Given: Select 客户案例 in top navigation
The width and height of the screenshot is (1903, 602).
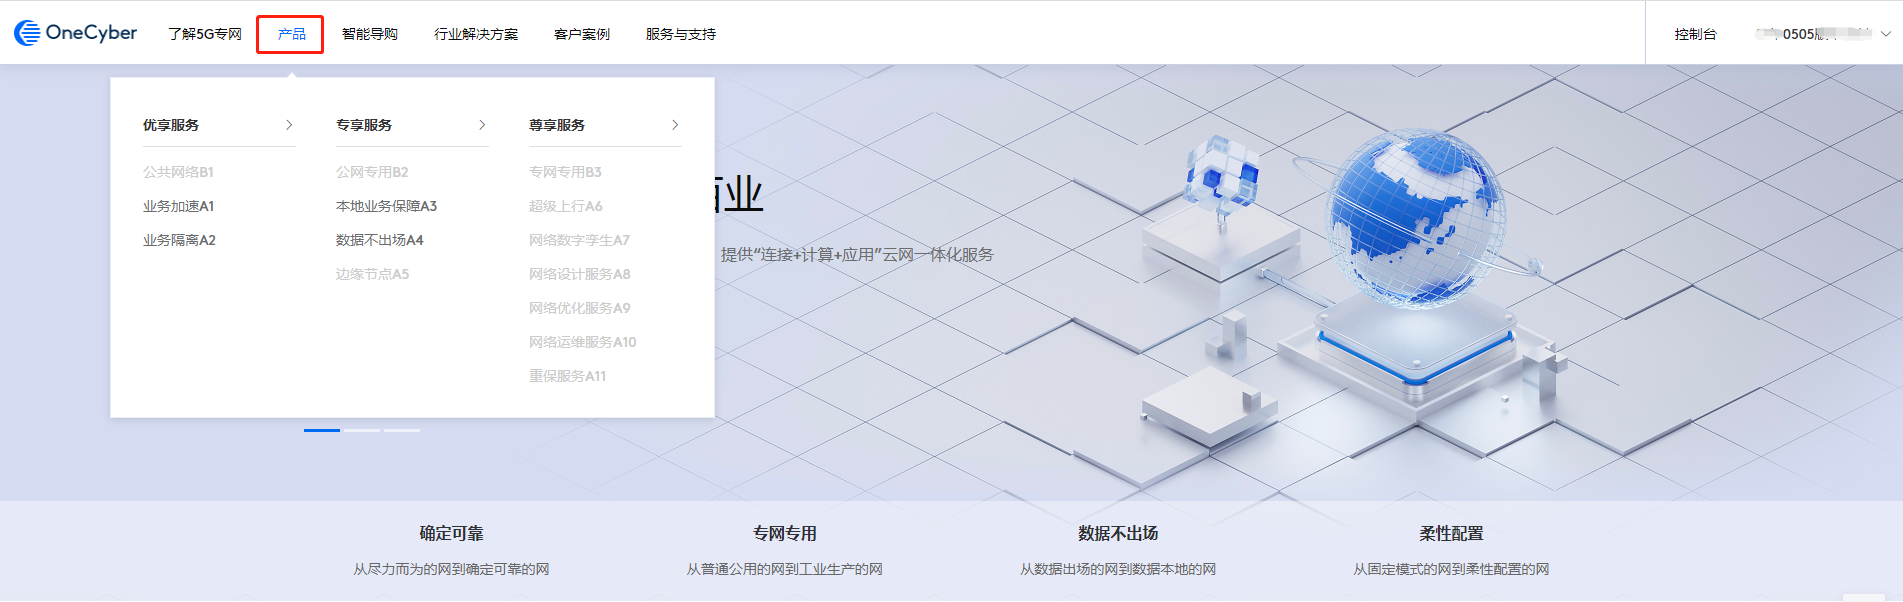Looking at the screenshot, I should pos(582,34).
